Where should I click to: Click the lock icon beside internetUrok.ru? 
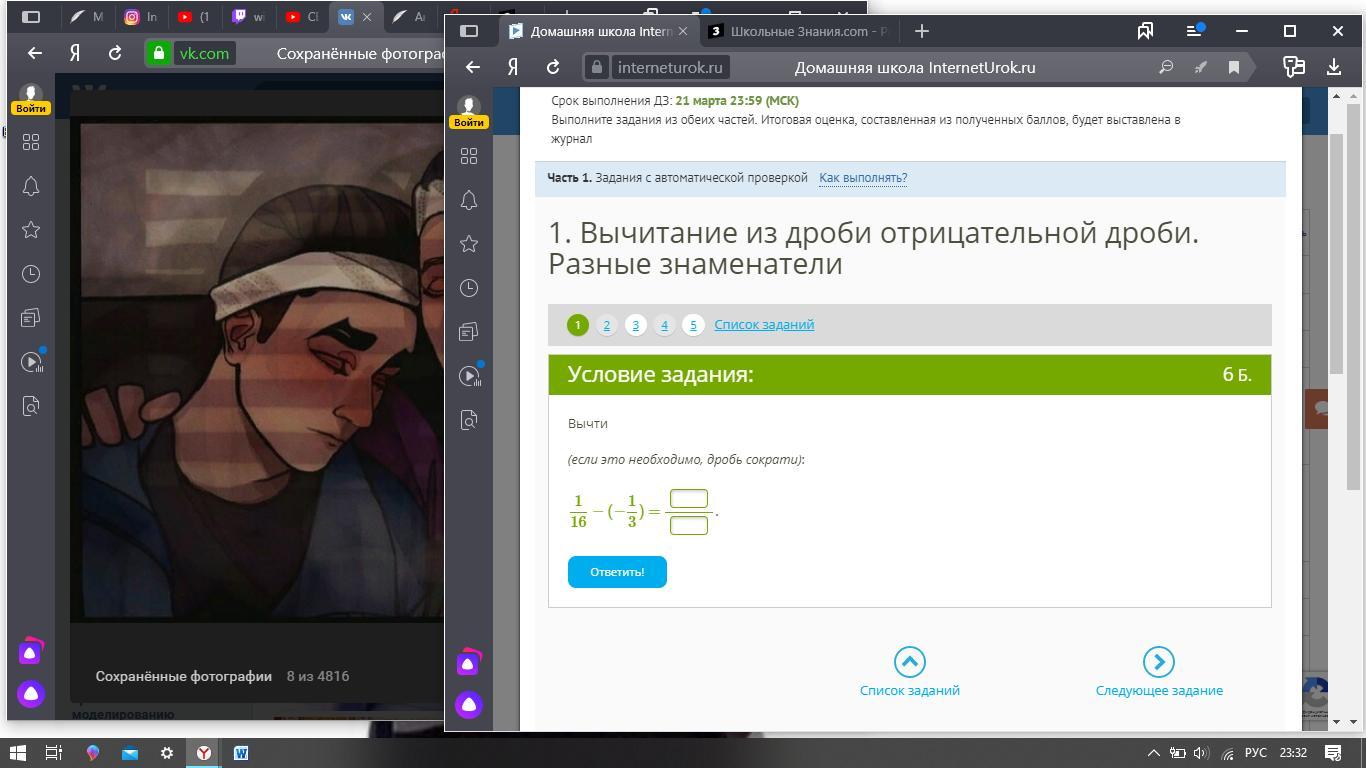click(597, 67)
